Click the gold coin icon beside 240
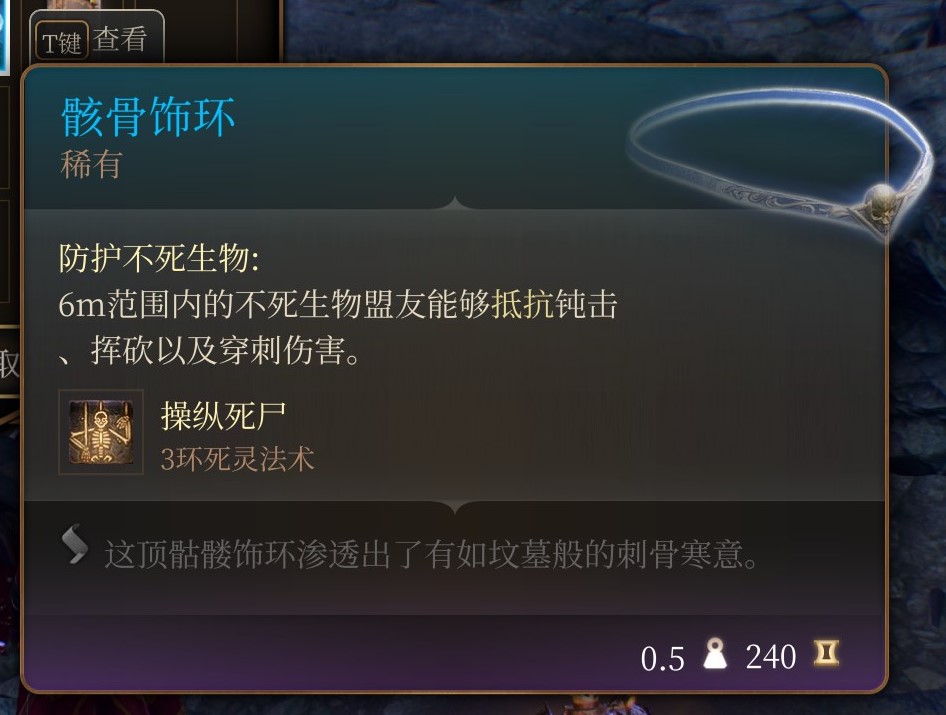946x715 pixels. [x=826, y=653]
